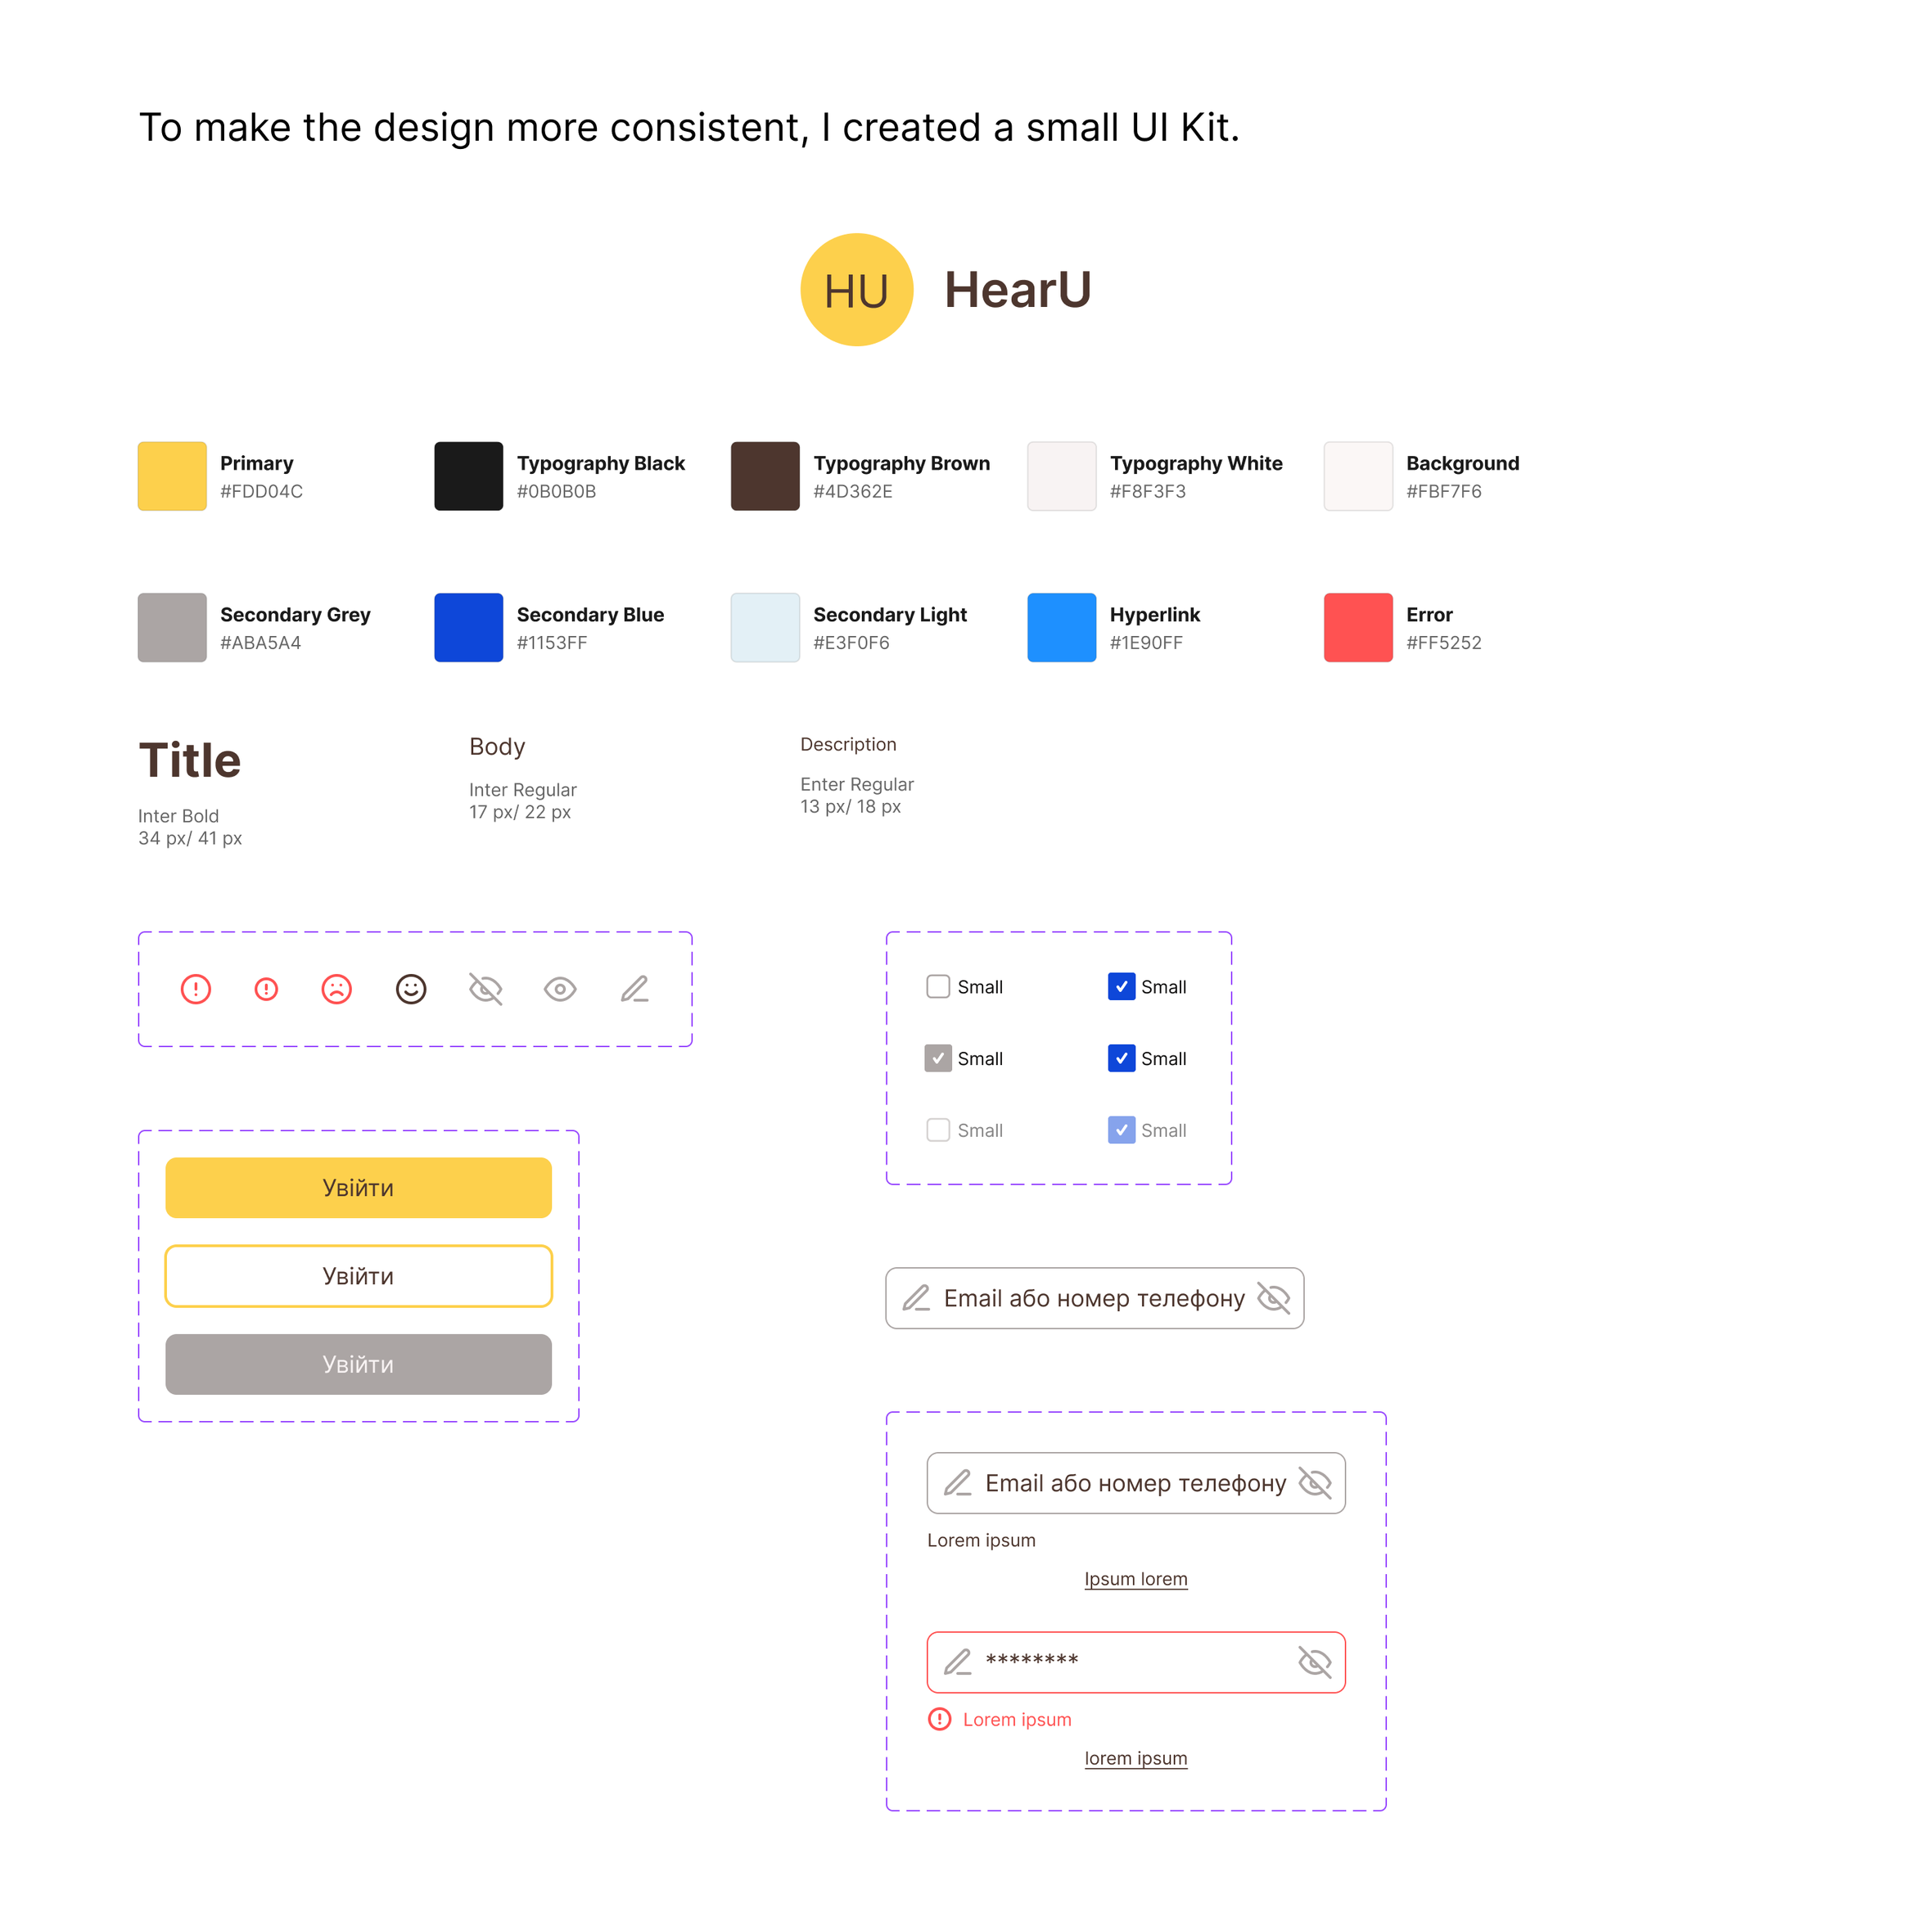Click the crossed-out eye icon in icon set
The width and height of the screenshot is (1932, 1908).
tap(486, 989)
